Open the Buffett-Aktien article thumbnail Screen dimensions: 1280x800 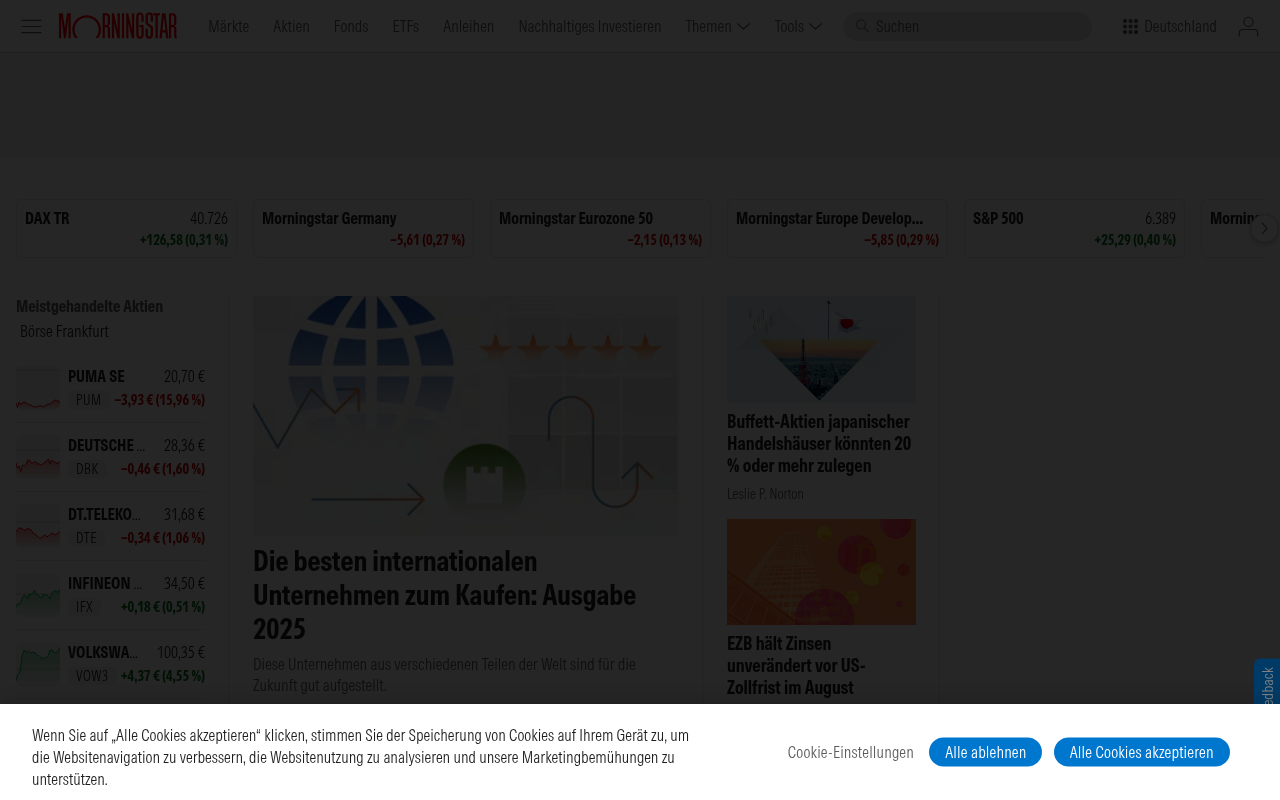click(821, 349)
